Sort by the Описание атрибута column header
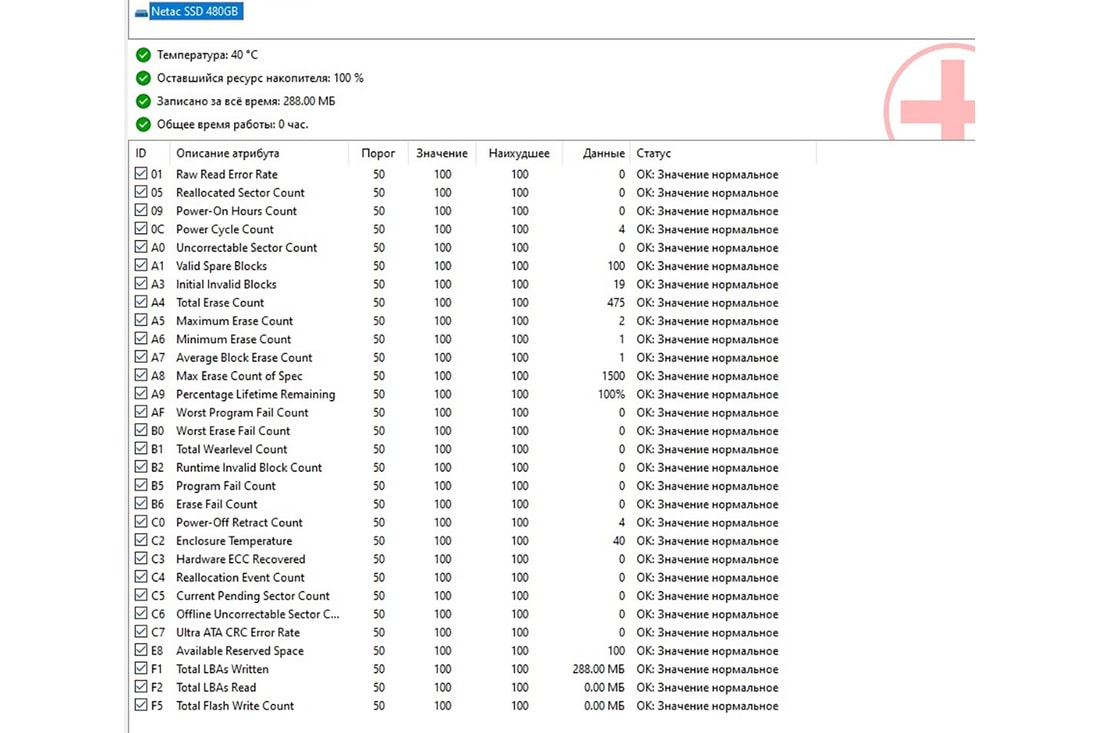The image size is (1100, 733). [259, 153]
